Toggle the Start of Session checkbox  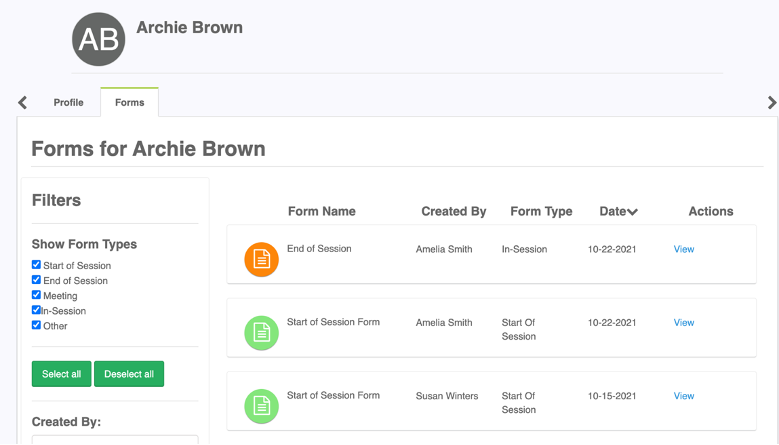(x=36, y=264)
